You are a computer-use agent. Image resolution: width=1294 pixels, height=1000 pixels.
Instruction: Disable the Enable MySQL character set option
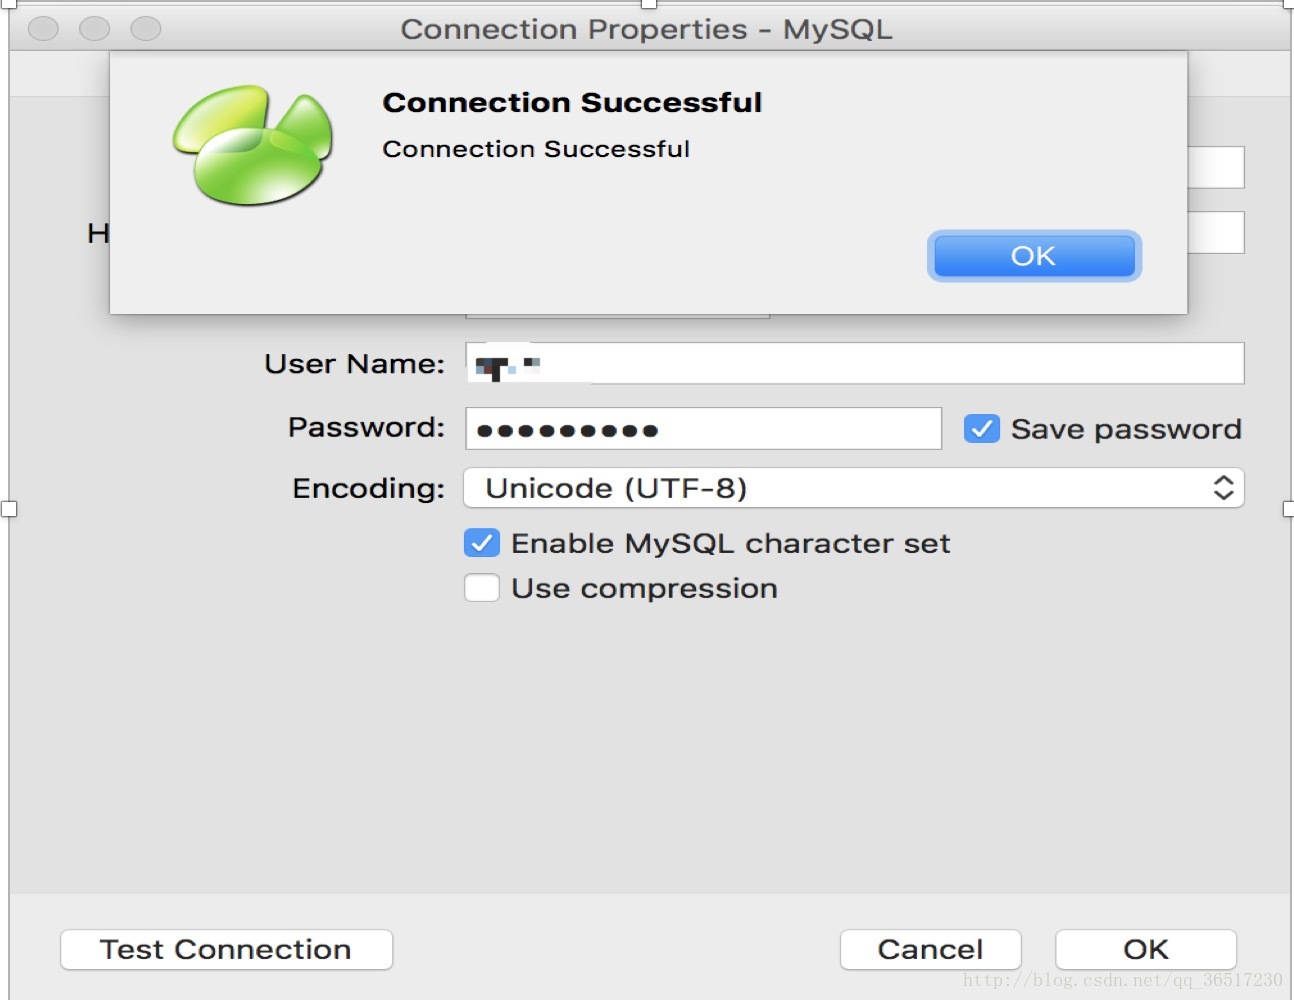click(x=482, y=543)
